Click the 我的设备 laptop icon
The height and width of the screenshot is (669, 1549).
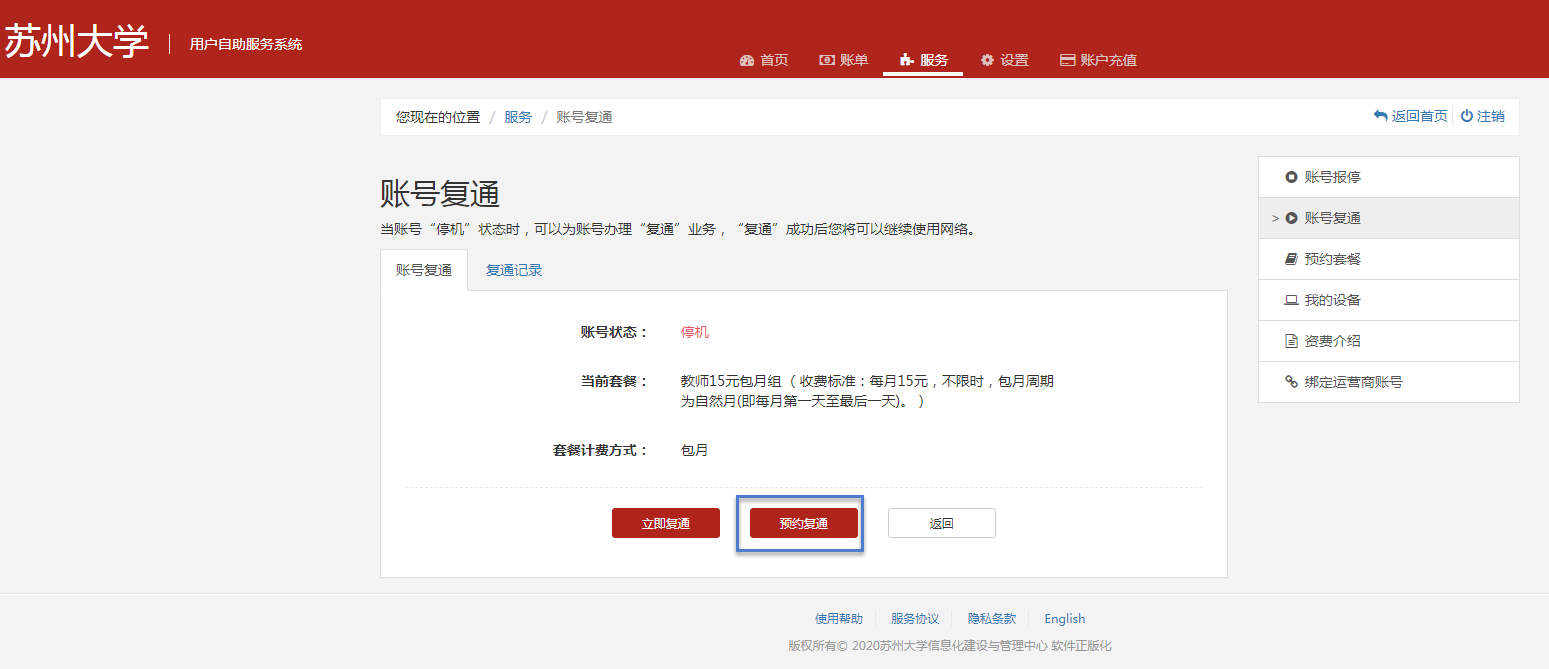(x=1291, y=300)
